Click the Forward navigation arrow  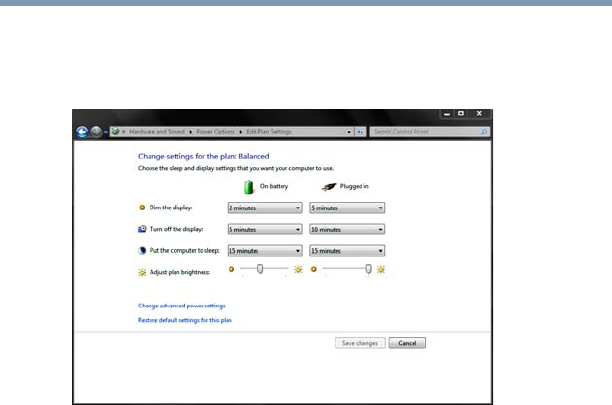click(x=96, y=132)
